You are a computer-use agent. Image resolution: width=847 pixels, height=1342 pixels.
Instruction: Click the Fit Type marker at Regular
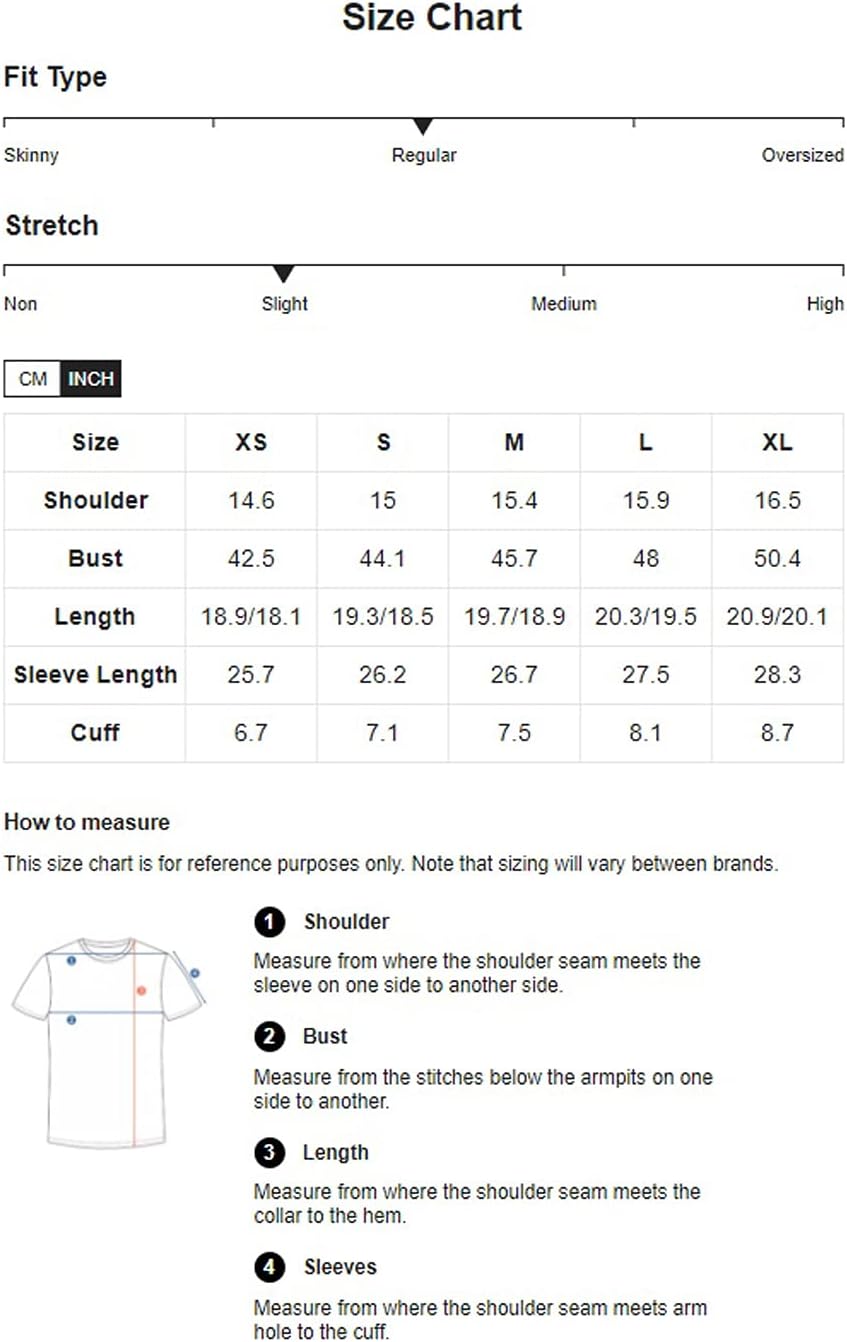(423, 127)
